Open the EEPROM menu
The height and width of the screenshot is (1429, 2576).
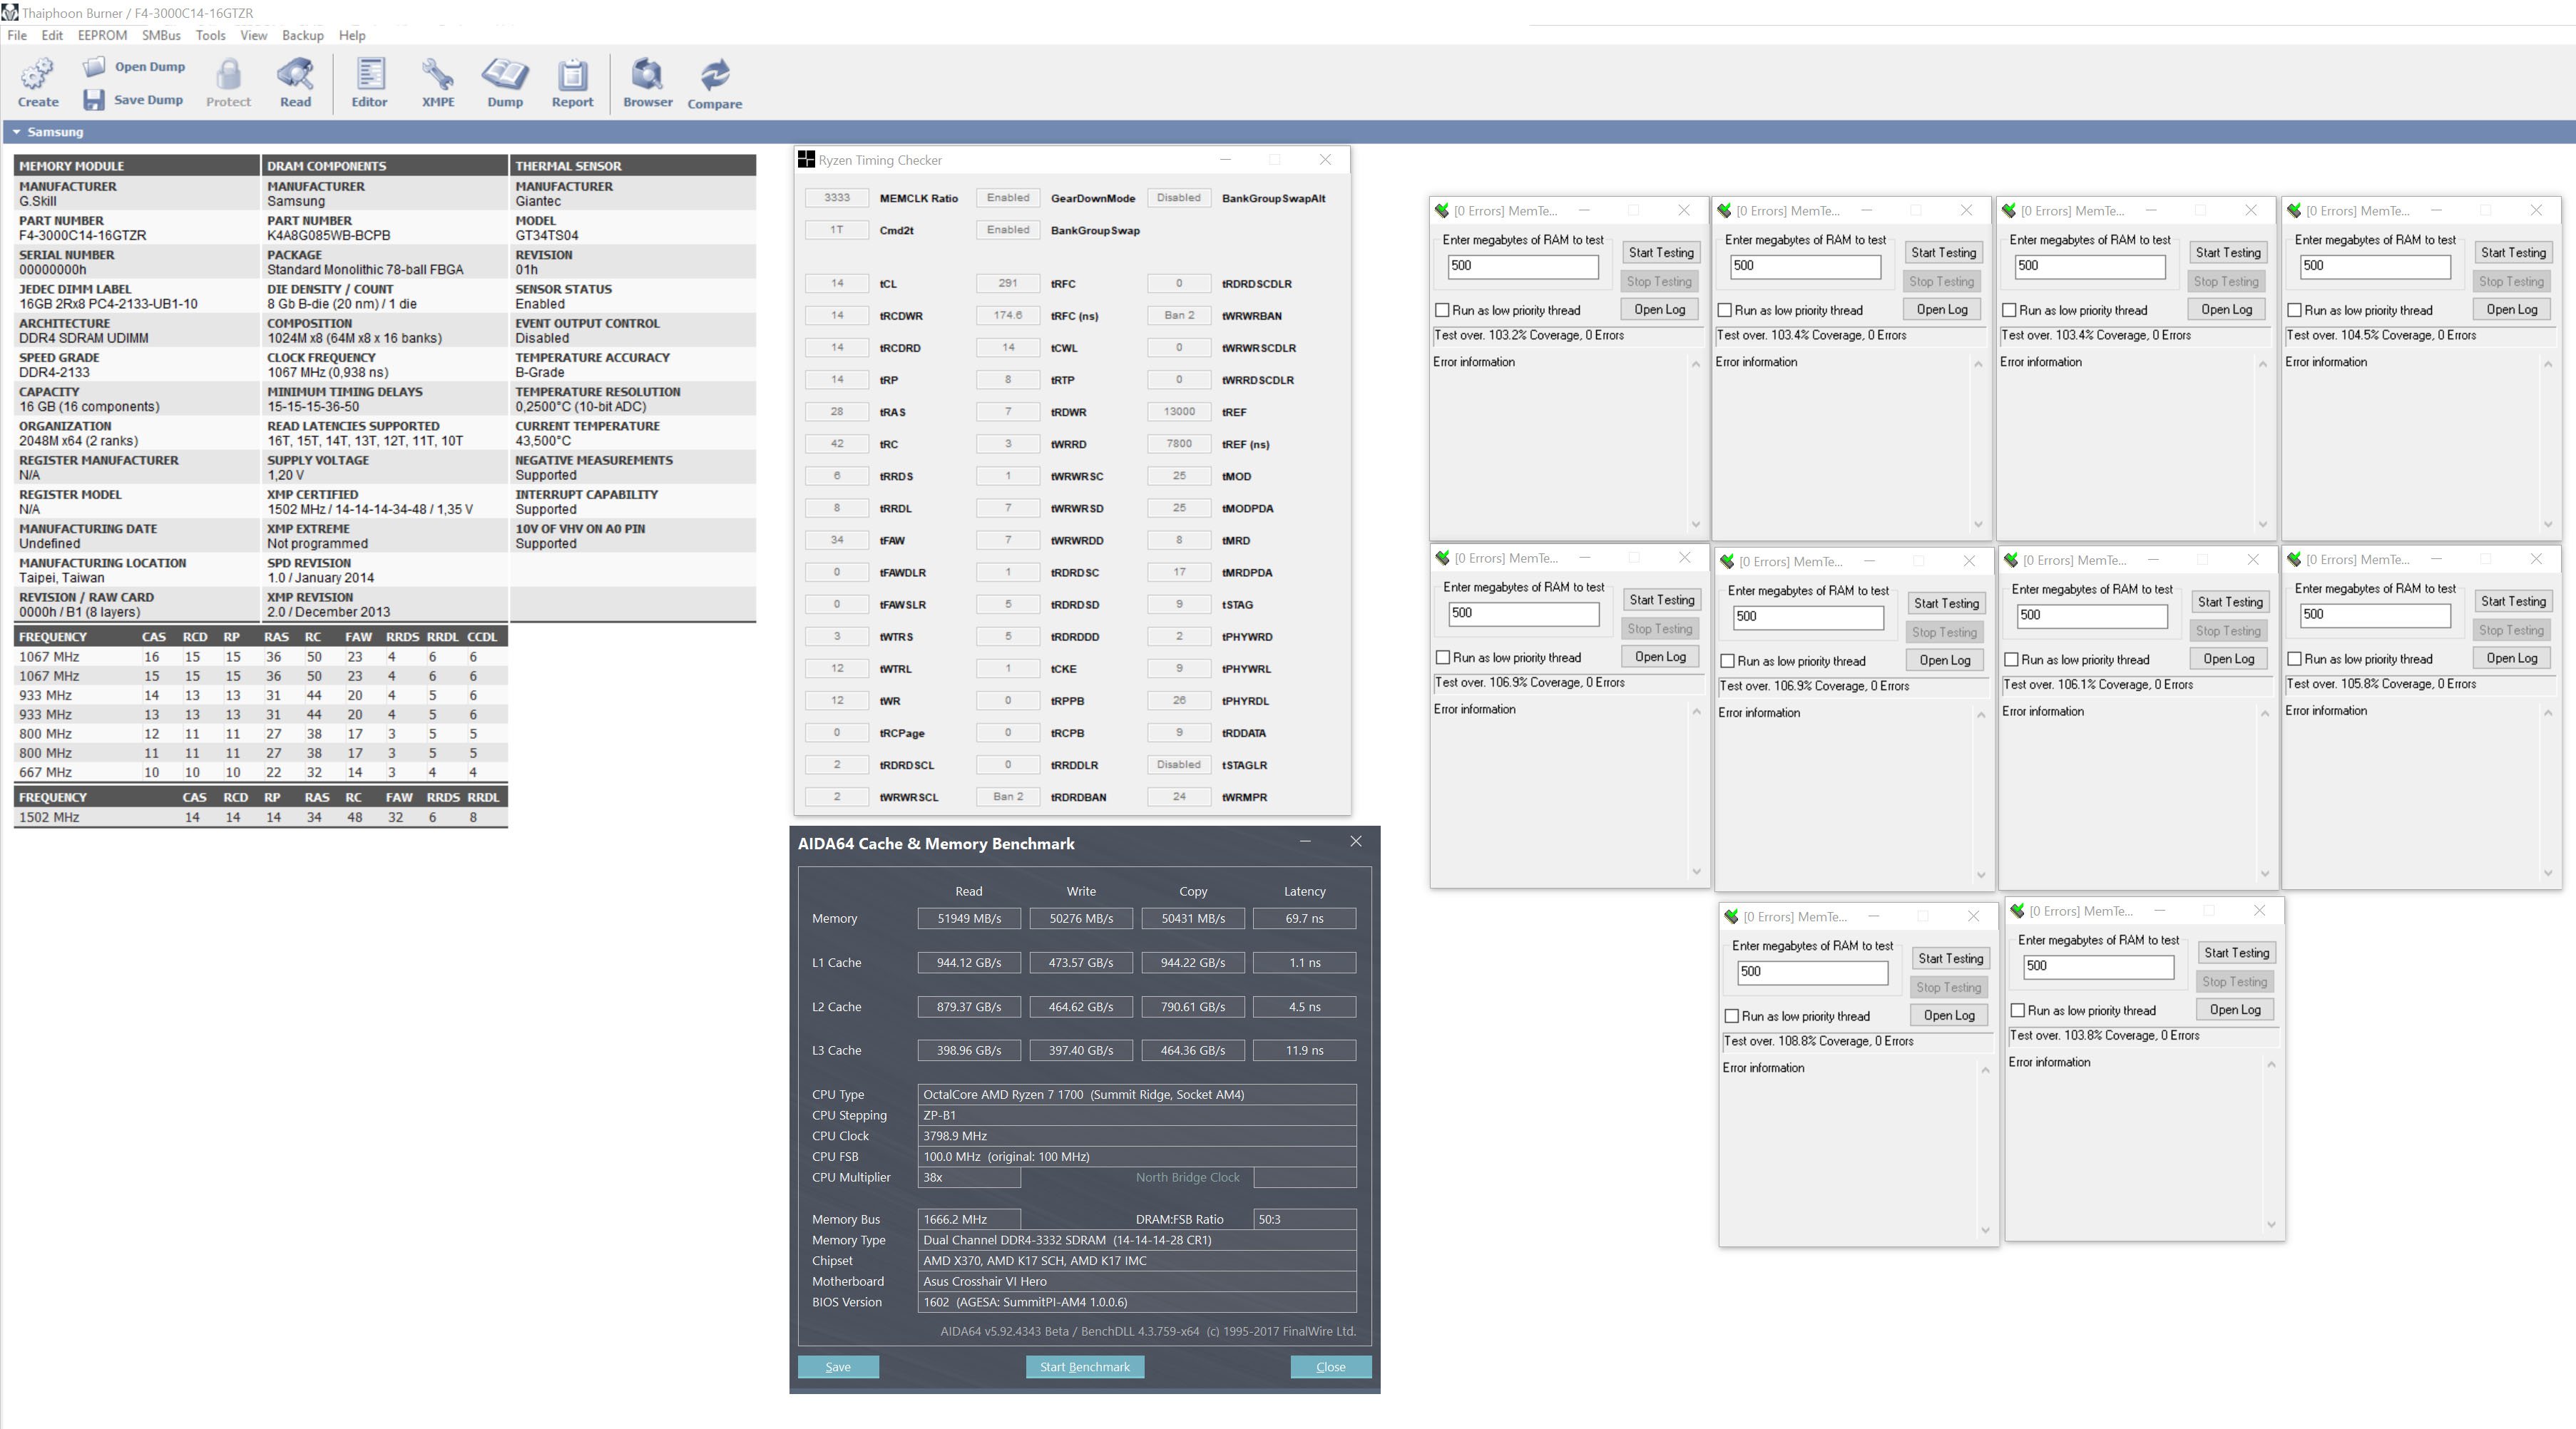coord(102,35)
